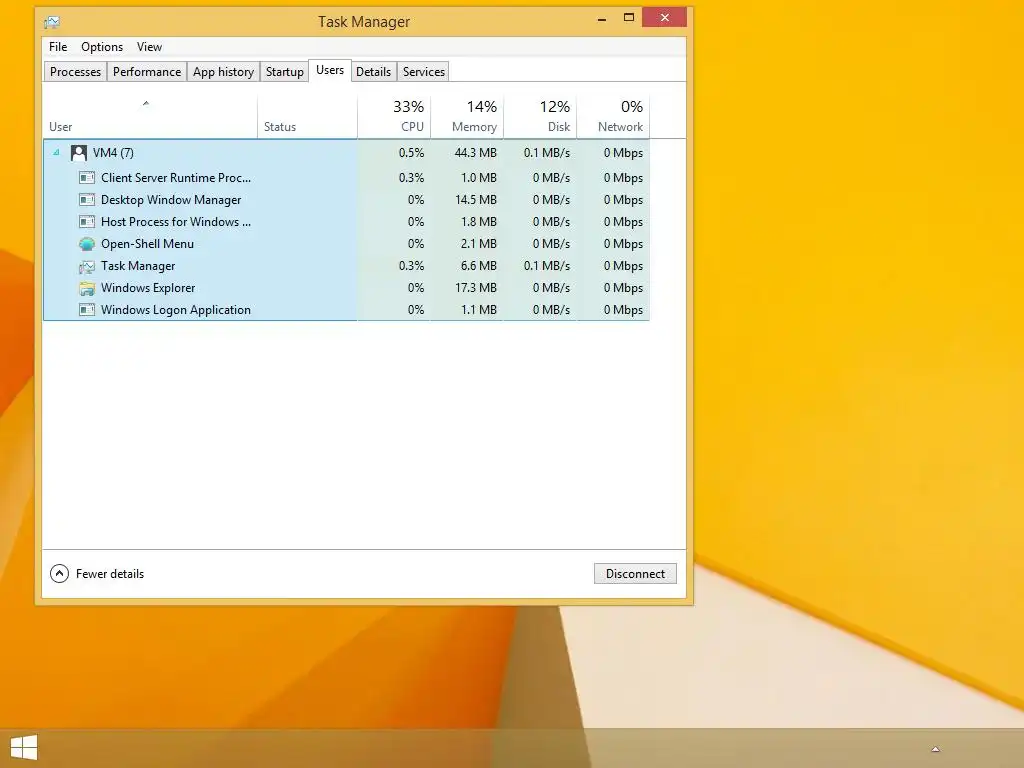
Task: Select Host Process for Windows row
Action: (x=346, y=222)
